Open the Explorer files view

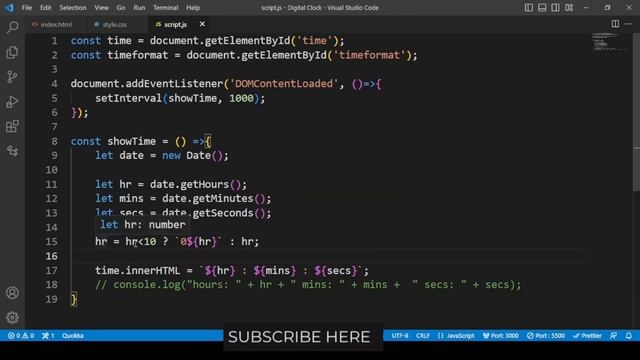click(12, 52)
